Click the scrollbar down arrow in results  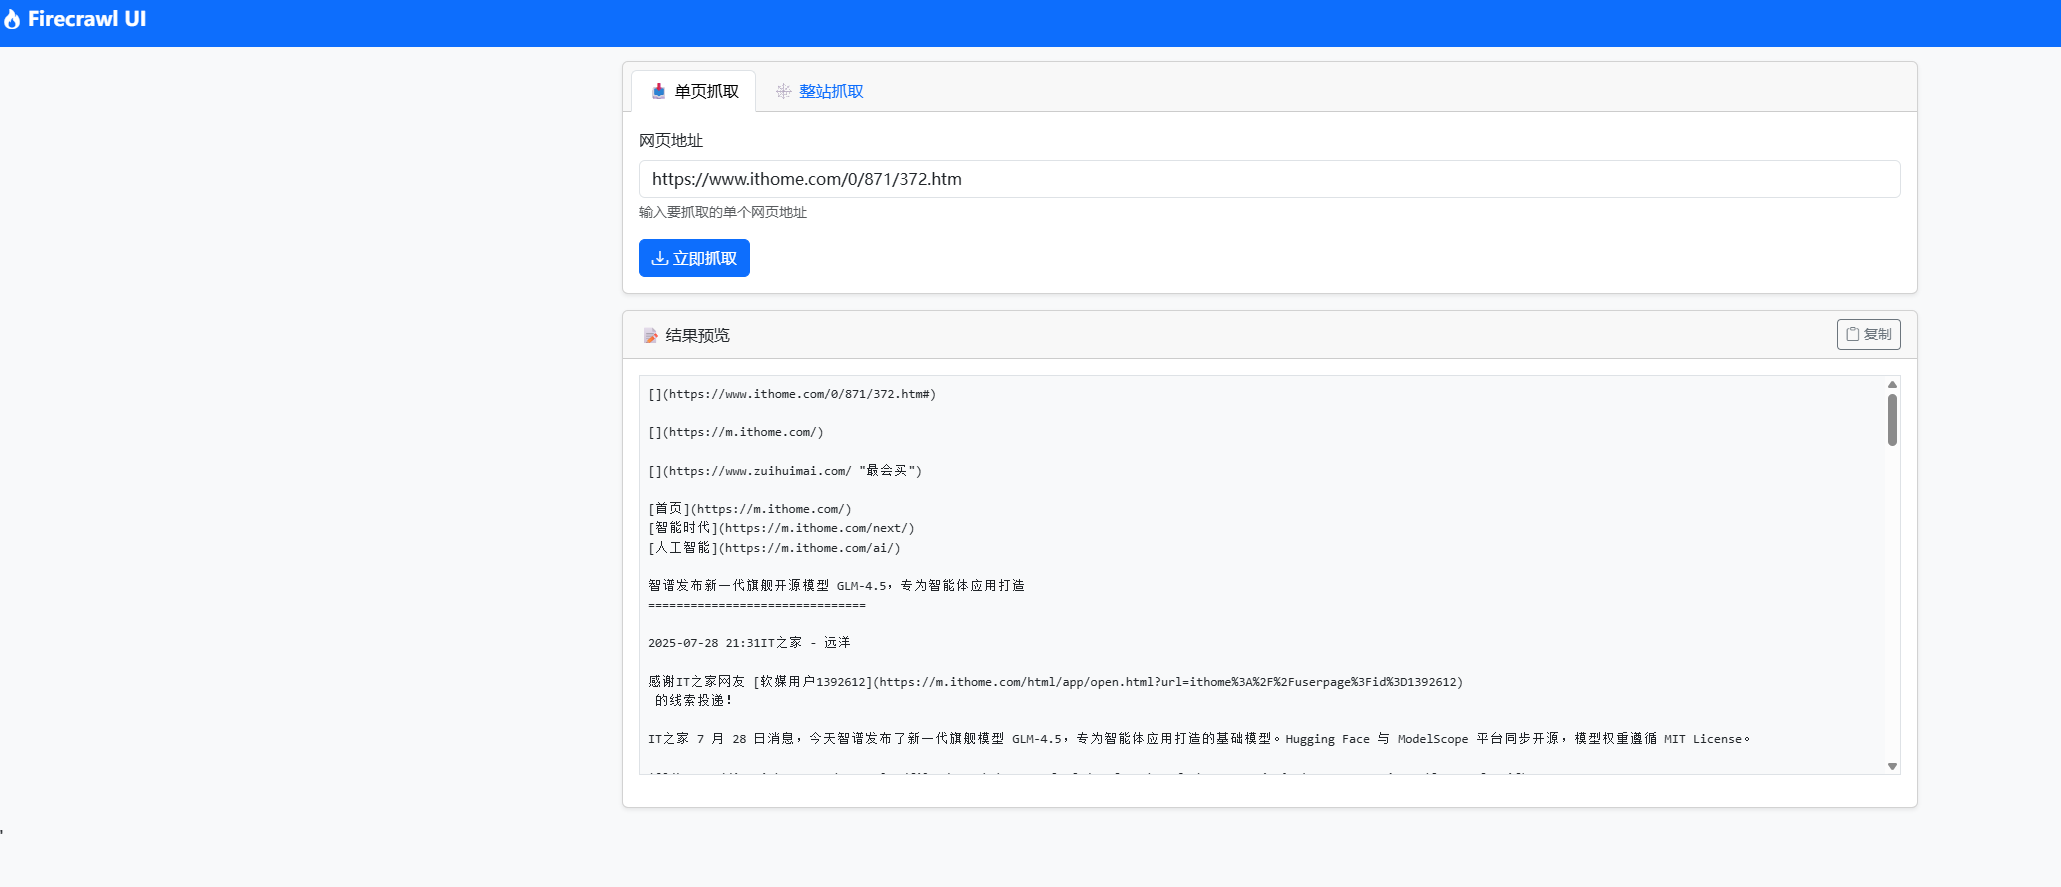click(1892, 766)
